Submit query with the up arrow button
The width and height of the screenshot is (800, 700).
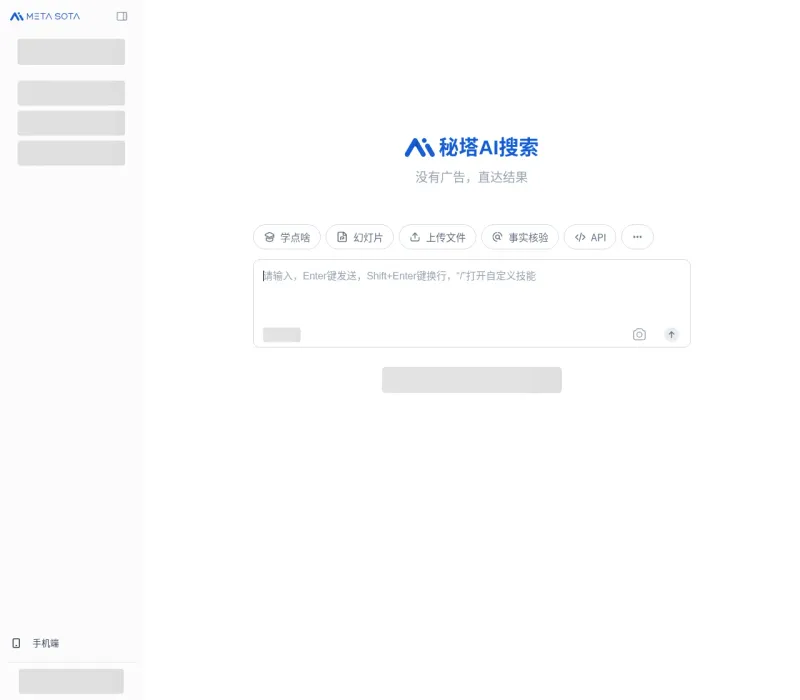(671, 335)
